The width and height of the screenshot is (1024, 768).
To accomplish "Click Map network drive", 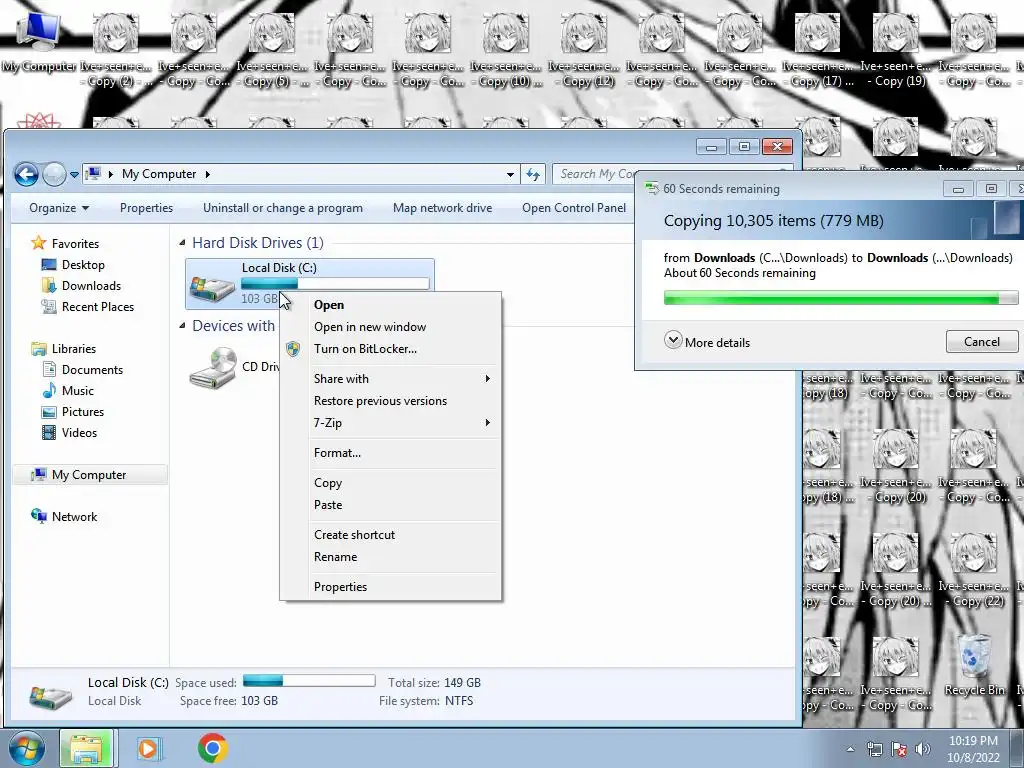I will [442, 208].
